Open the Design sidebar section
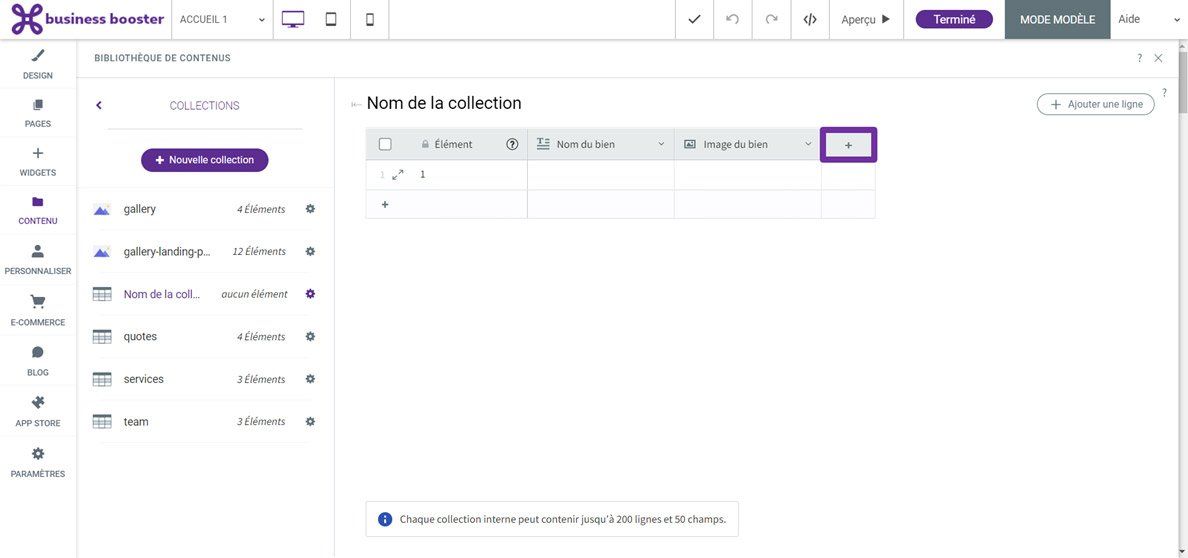 click(38, 64)
